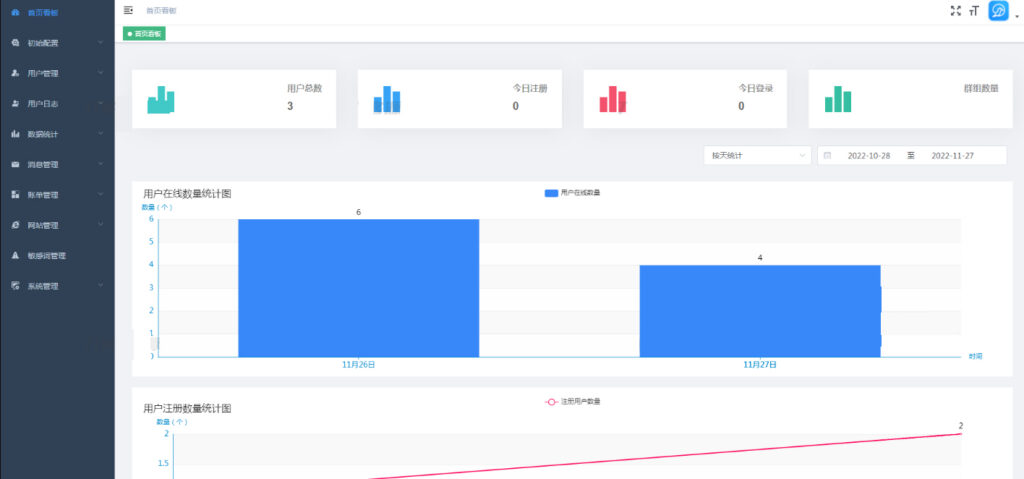1024x479 pixels.
Task: Open the font size adjustment icon
Action: coord(973,11)
